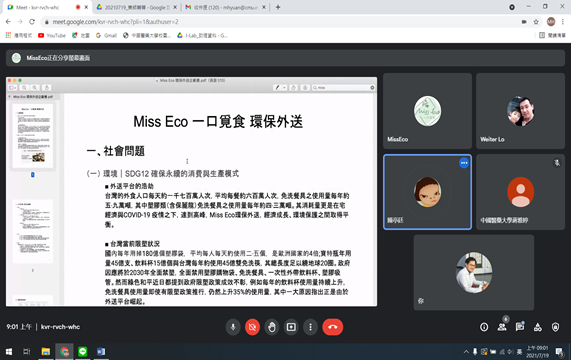
Task: Open meeting details info icon
Action: tap(484, 327)
